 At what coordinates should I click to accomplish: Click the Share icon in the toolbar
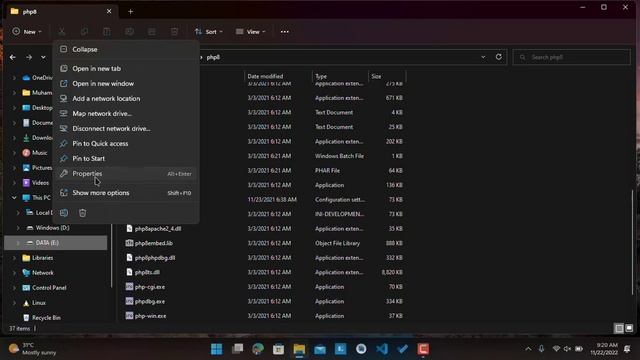point(152,31)
